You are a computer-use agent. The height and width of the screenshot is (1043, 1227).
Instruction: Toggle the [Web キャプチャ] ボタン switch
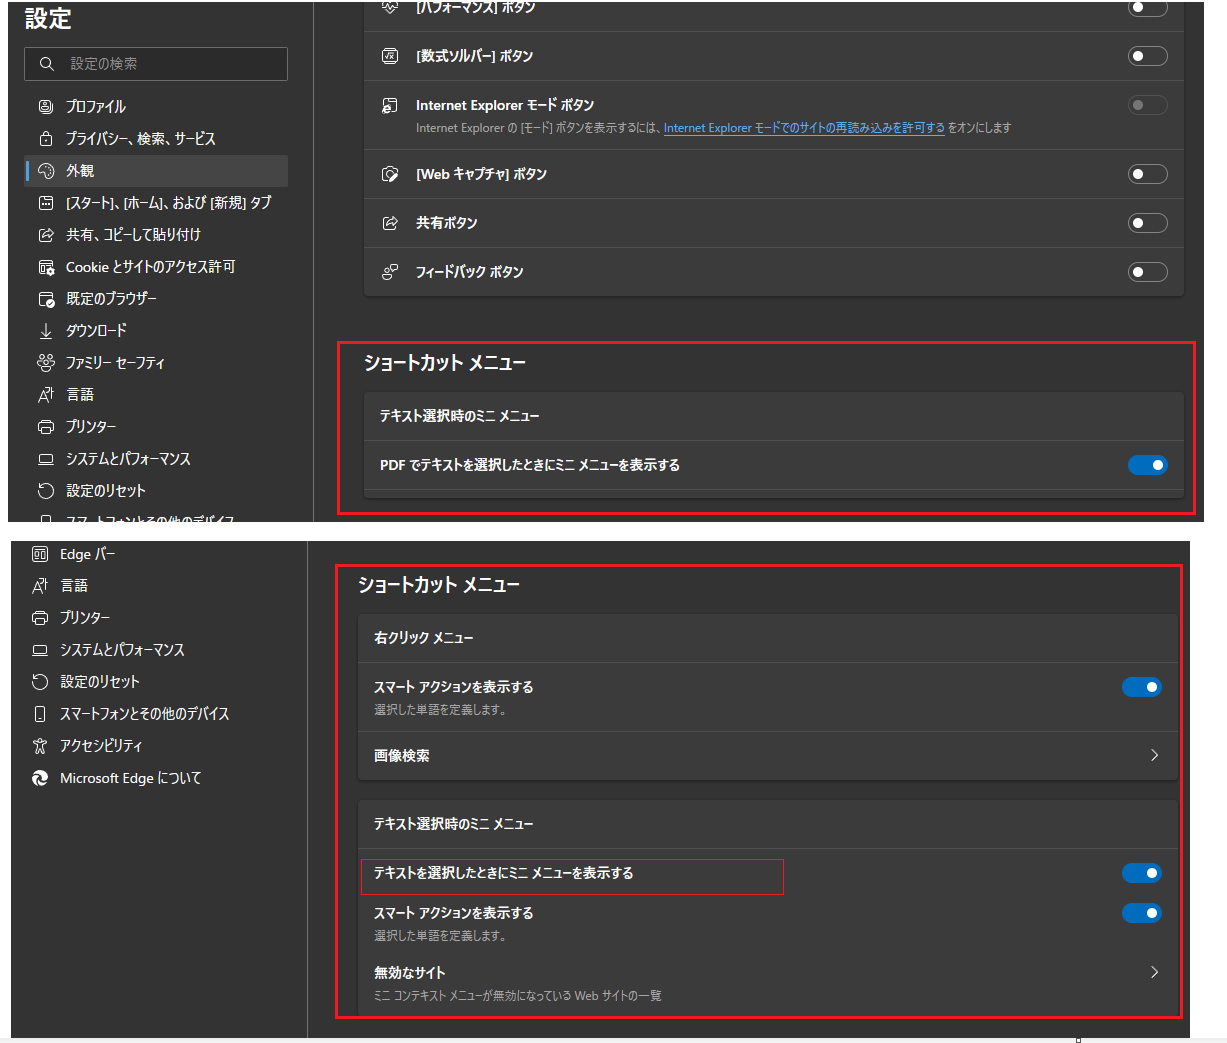coord(1148,174)
